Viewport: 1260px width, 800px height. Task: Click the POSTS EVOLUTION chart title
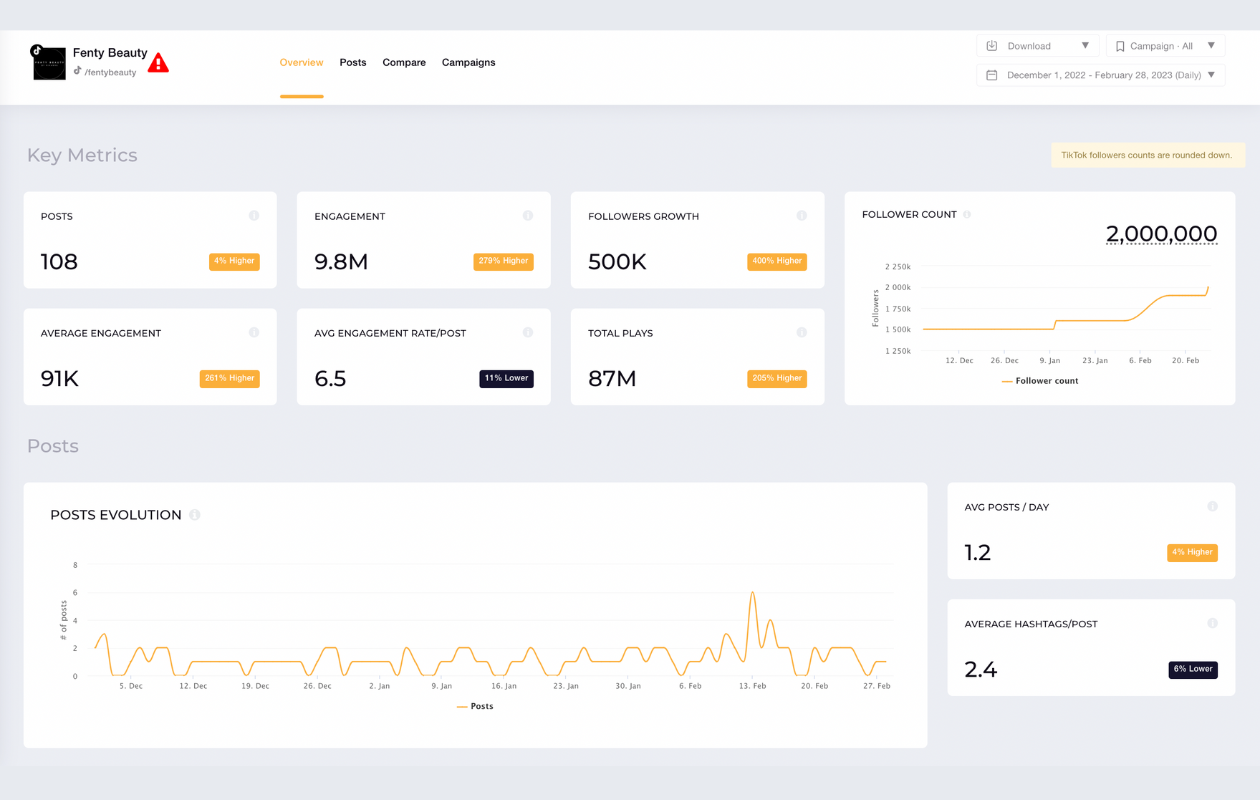[x=116, y=515]
